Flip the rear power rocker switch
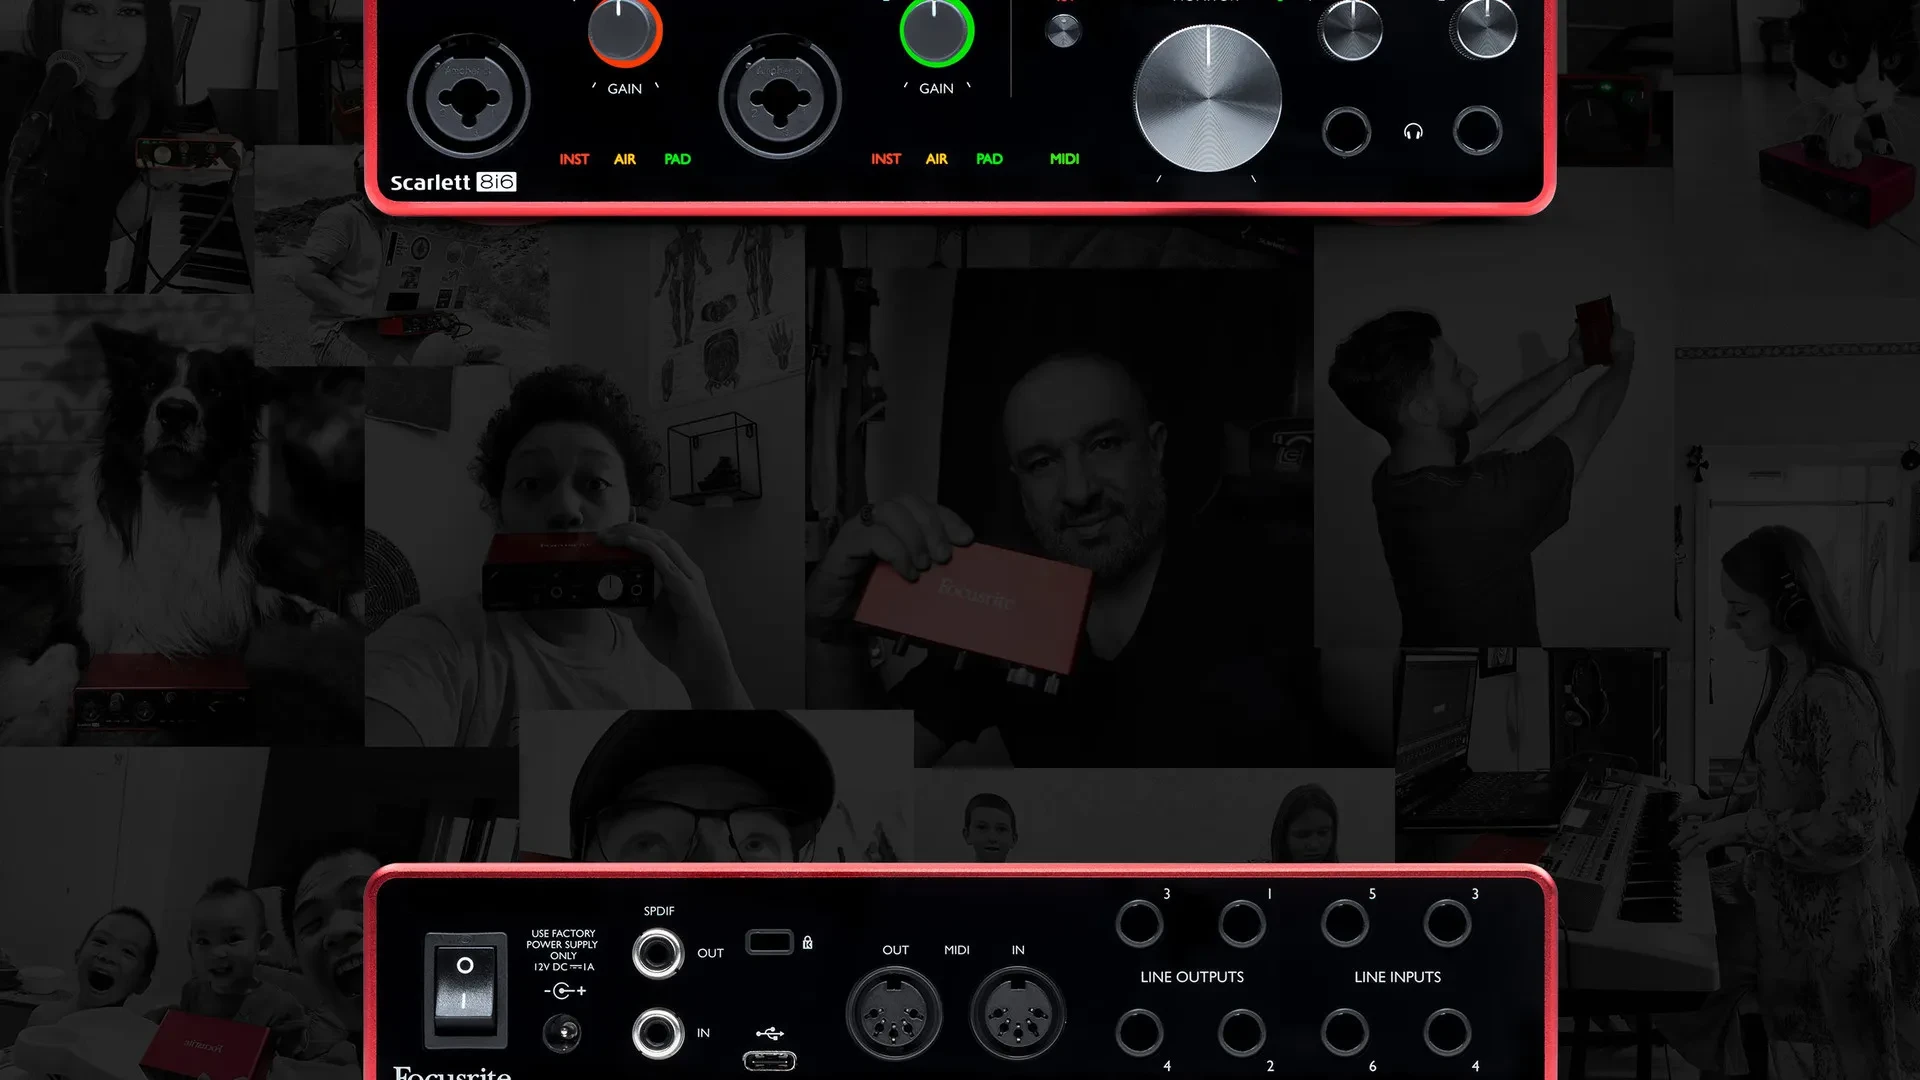1920x1080 pixels. tap(465, 989)
